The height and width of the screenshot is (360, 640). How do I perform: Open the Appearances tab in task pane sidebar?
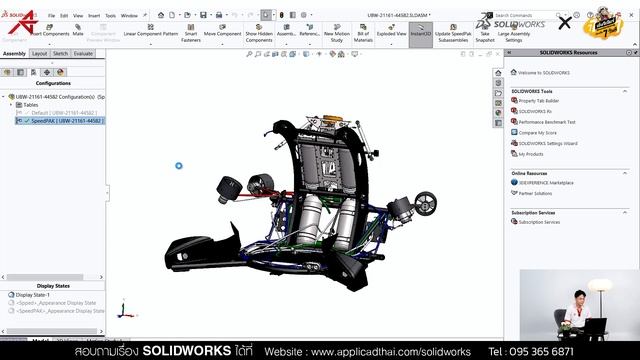498,113
